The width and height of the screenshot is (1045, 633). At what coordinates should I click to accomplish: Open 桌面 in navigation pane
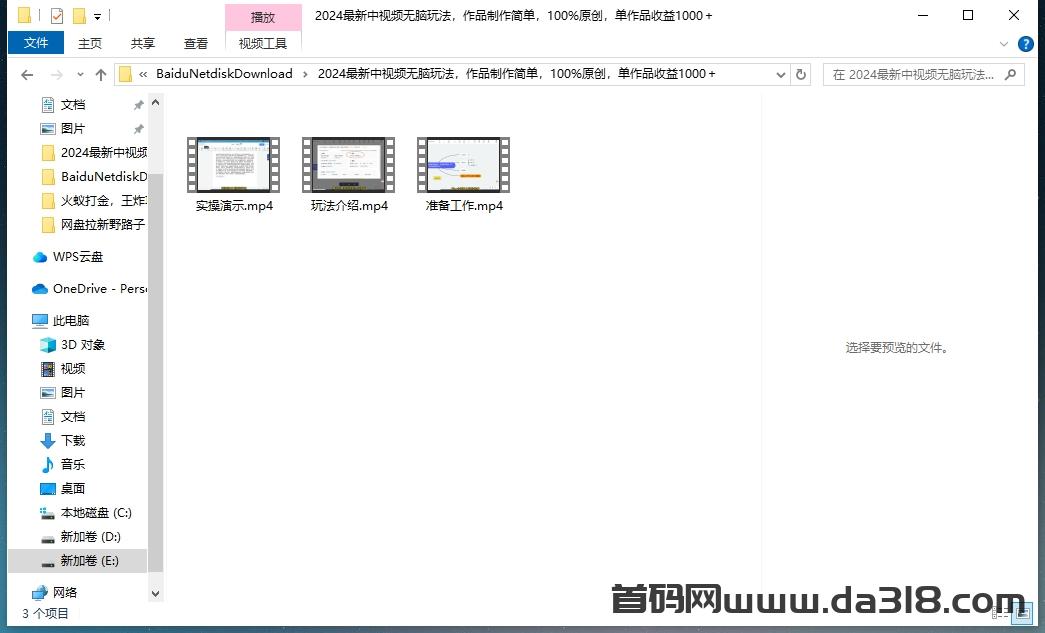[x=73, y=488]
